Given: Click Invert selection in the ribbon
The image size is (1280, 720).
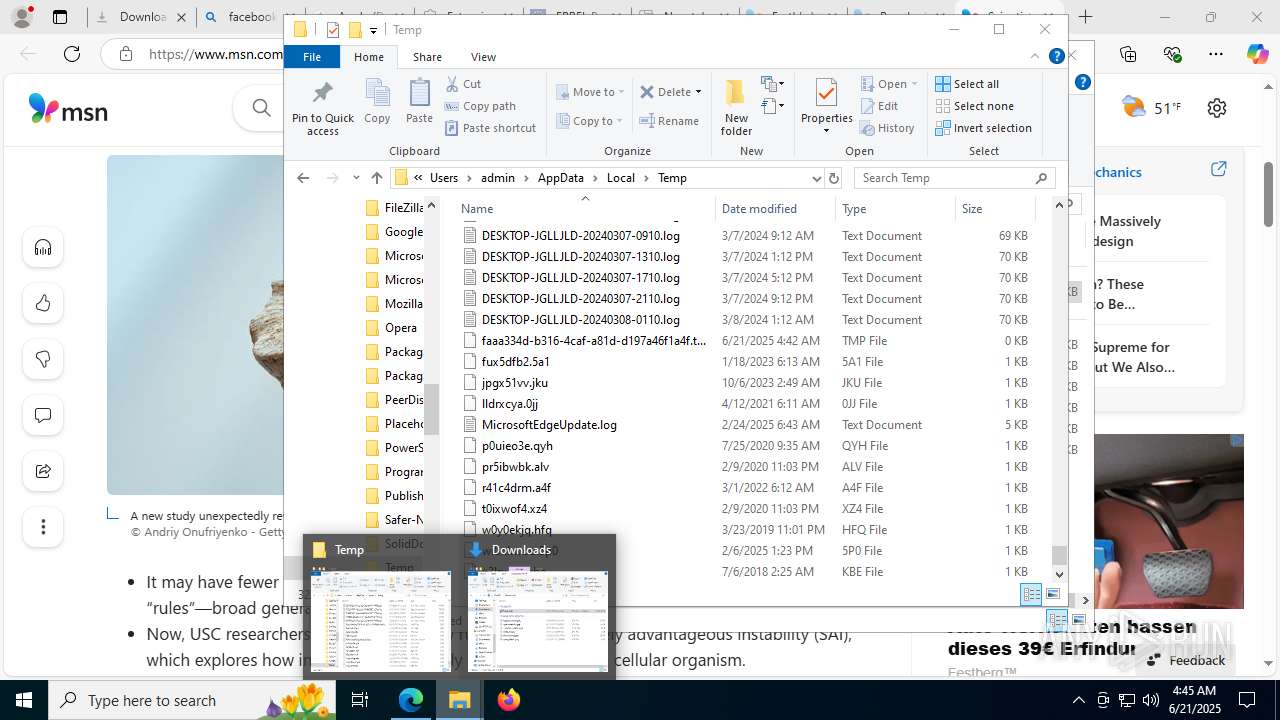Looking at the screenshot, I should [x=983, y=128].
